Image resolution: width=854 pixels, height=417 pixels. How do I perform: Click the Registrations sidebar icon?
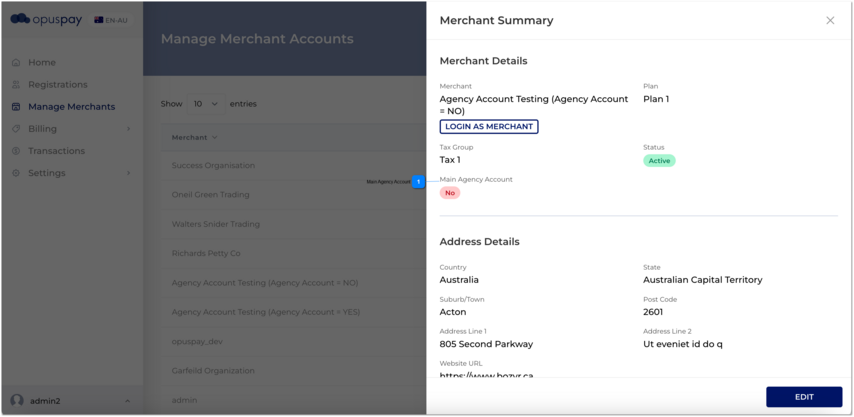point(16,85)
